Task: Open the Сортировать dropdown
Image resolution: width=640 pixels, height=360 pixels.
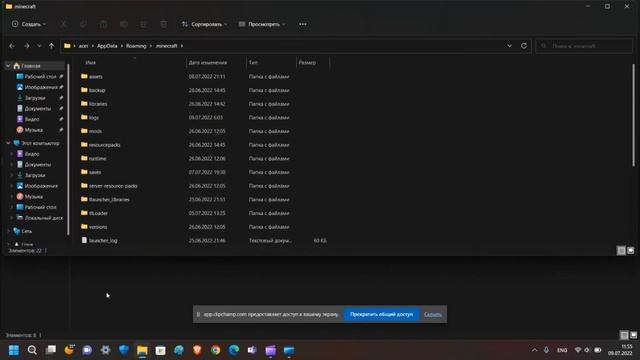Action: (204, 24)
